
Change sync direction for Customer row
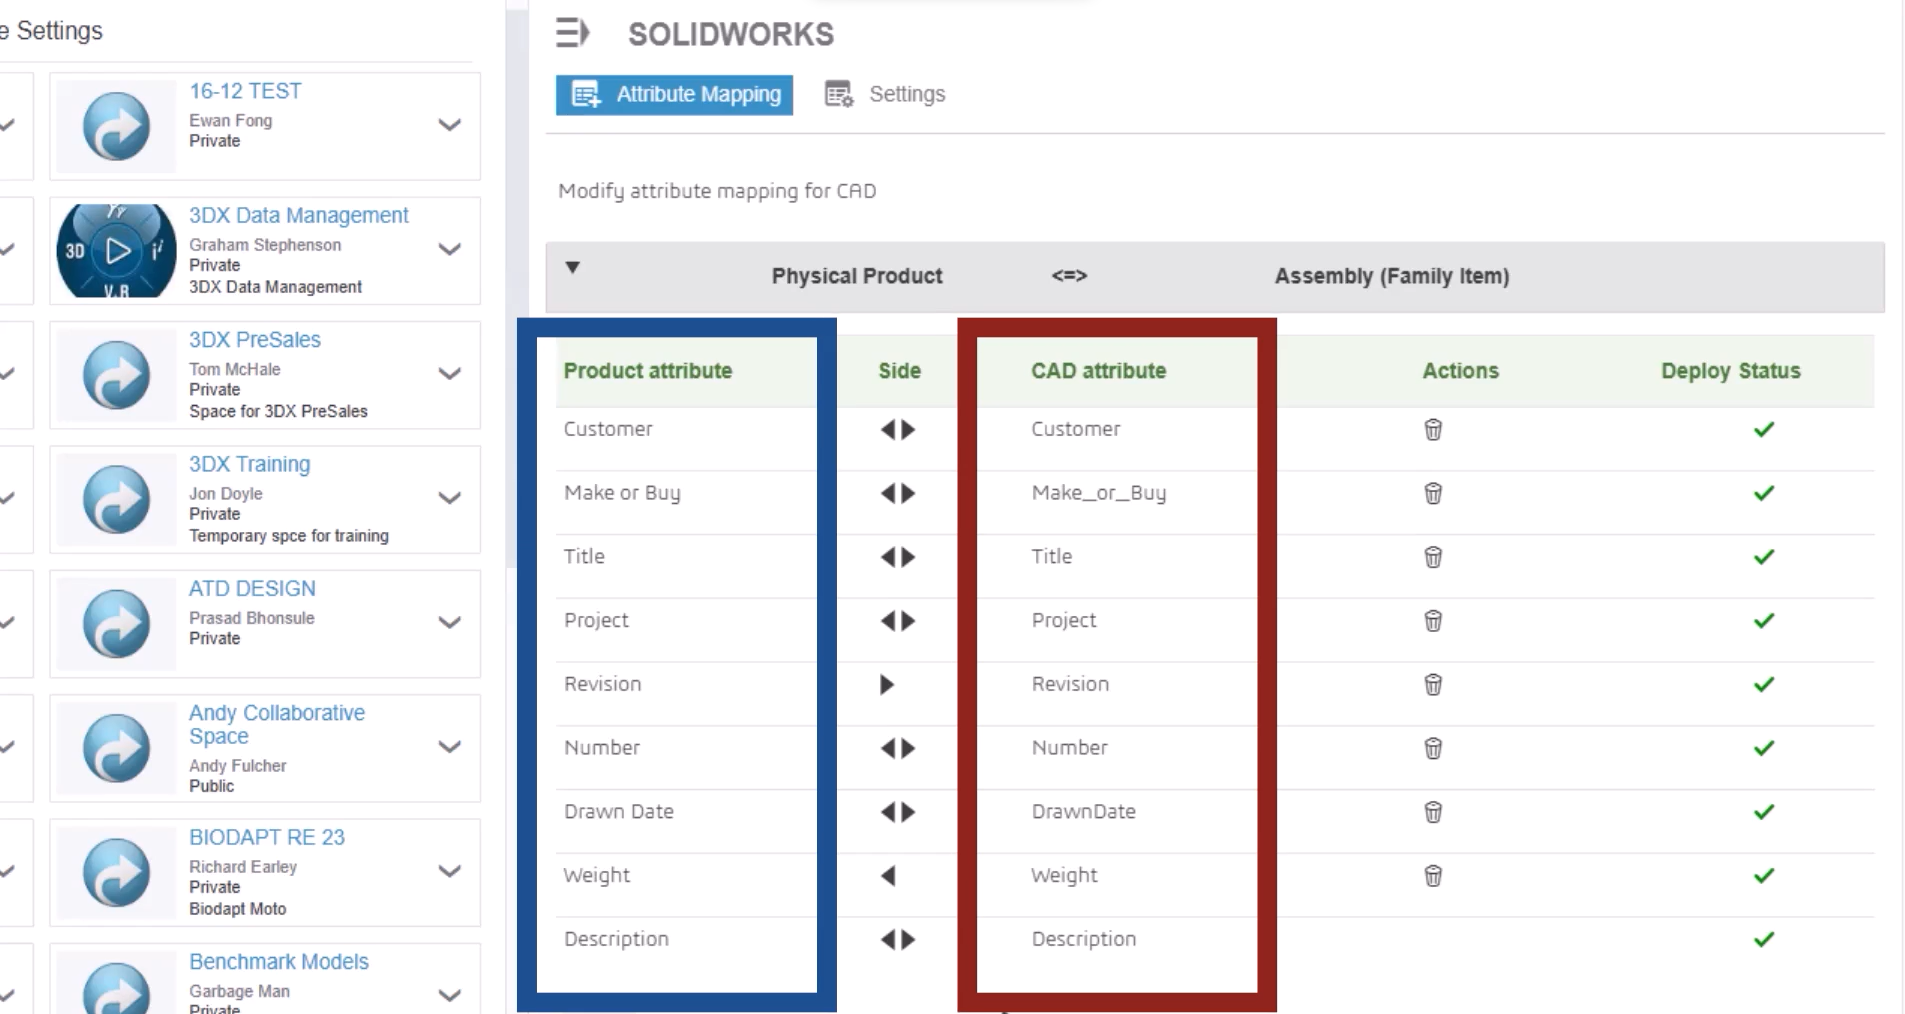(x=898, y=430)
